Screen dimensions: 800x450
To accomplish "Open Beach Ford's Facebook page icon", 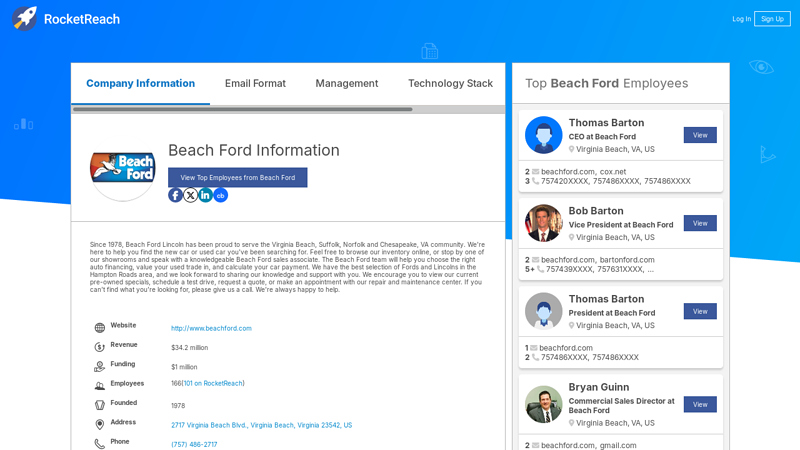I will point(175,195).
